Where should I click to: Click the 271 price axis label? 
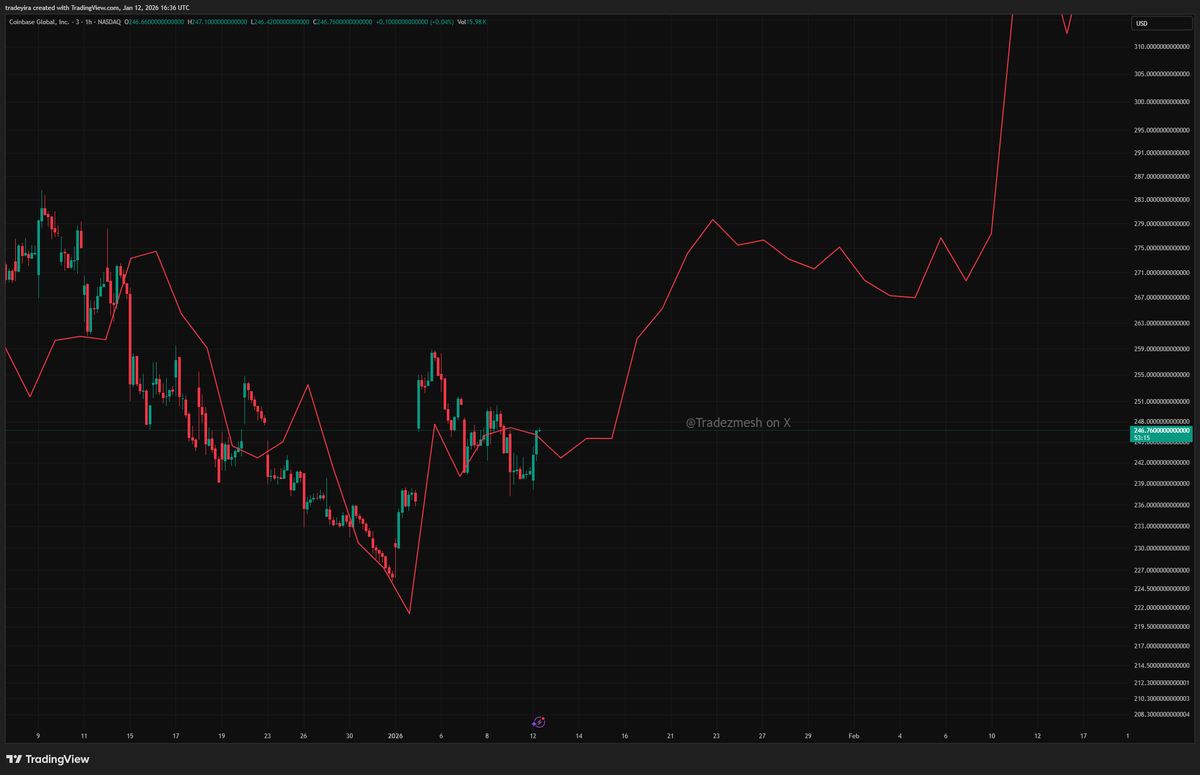tap(1161, 273)
